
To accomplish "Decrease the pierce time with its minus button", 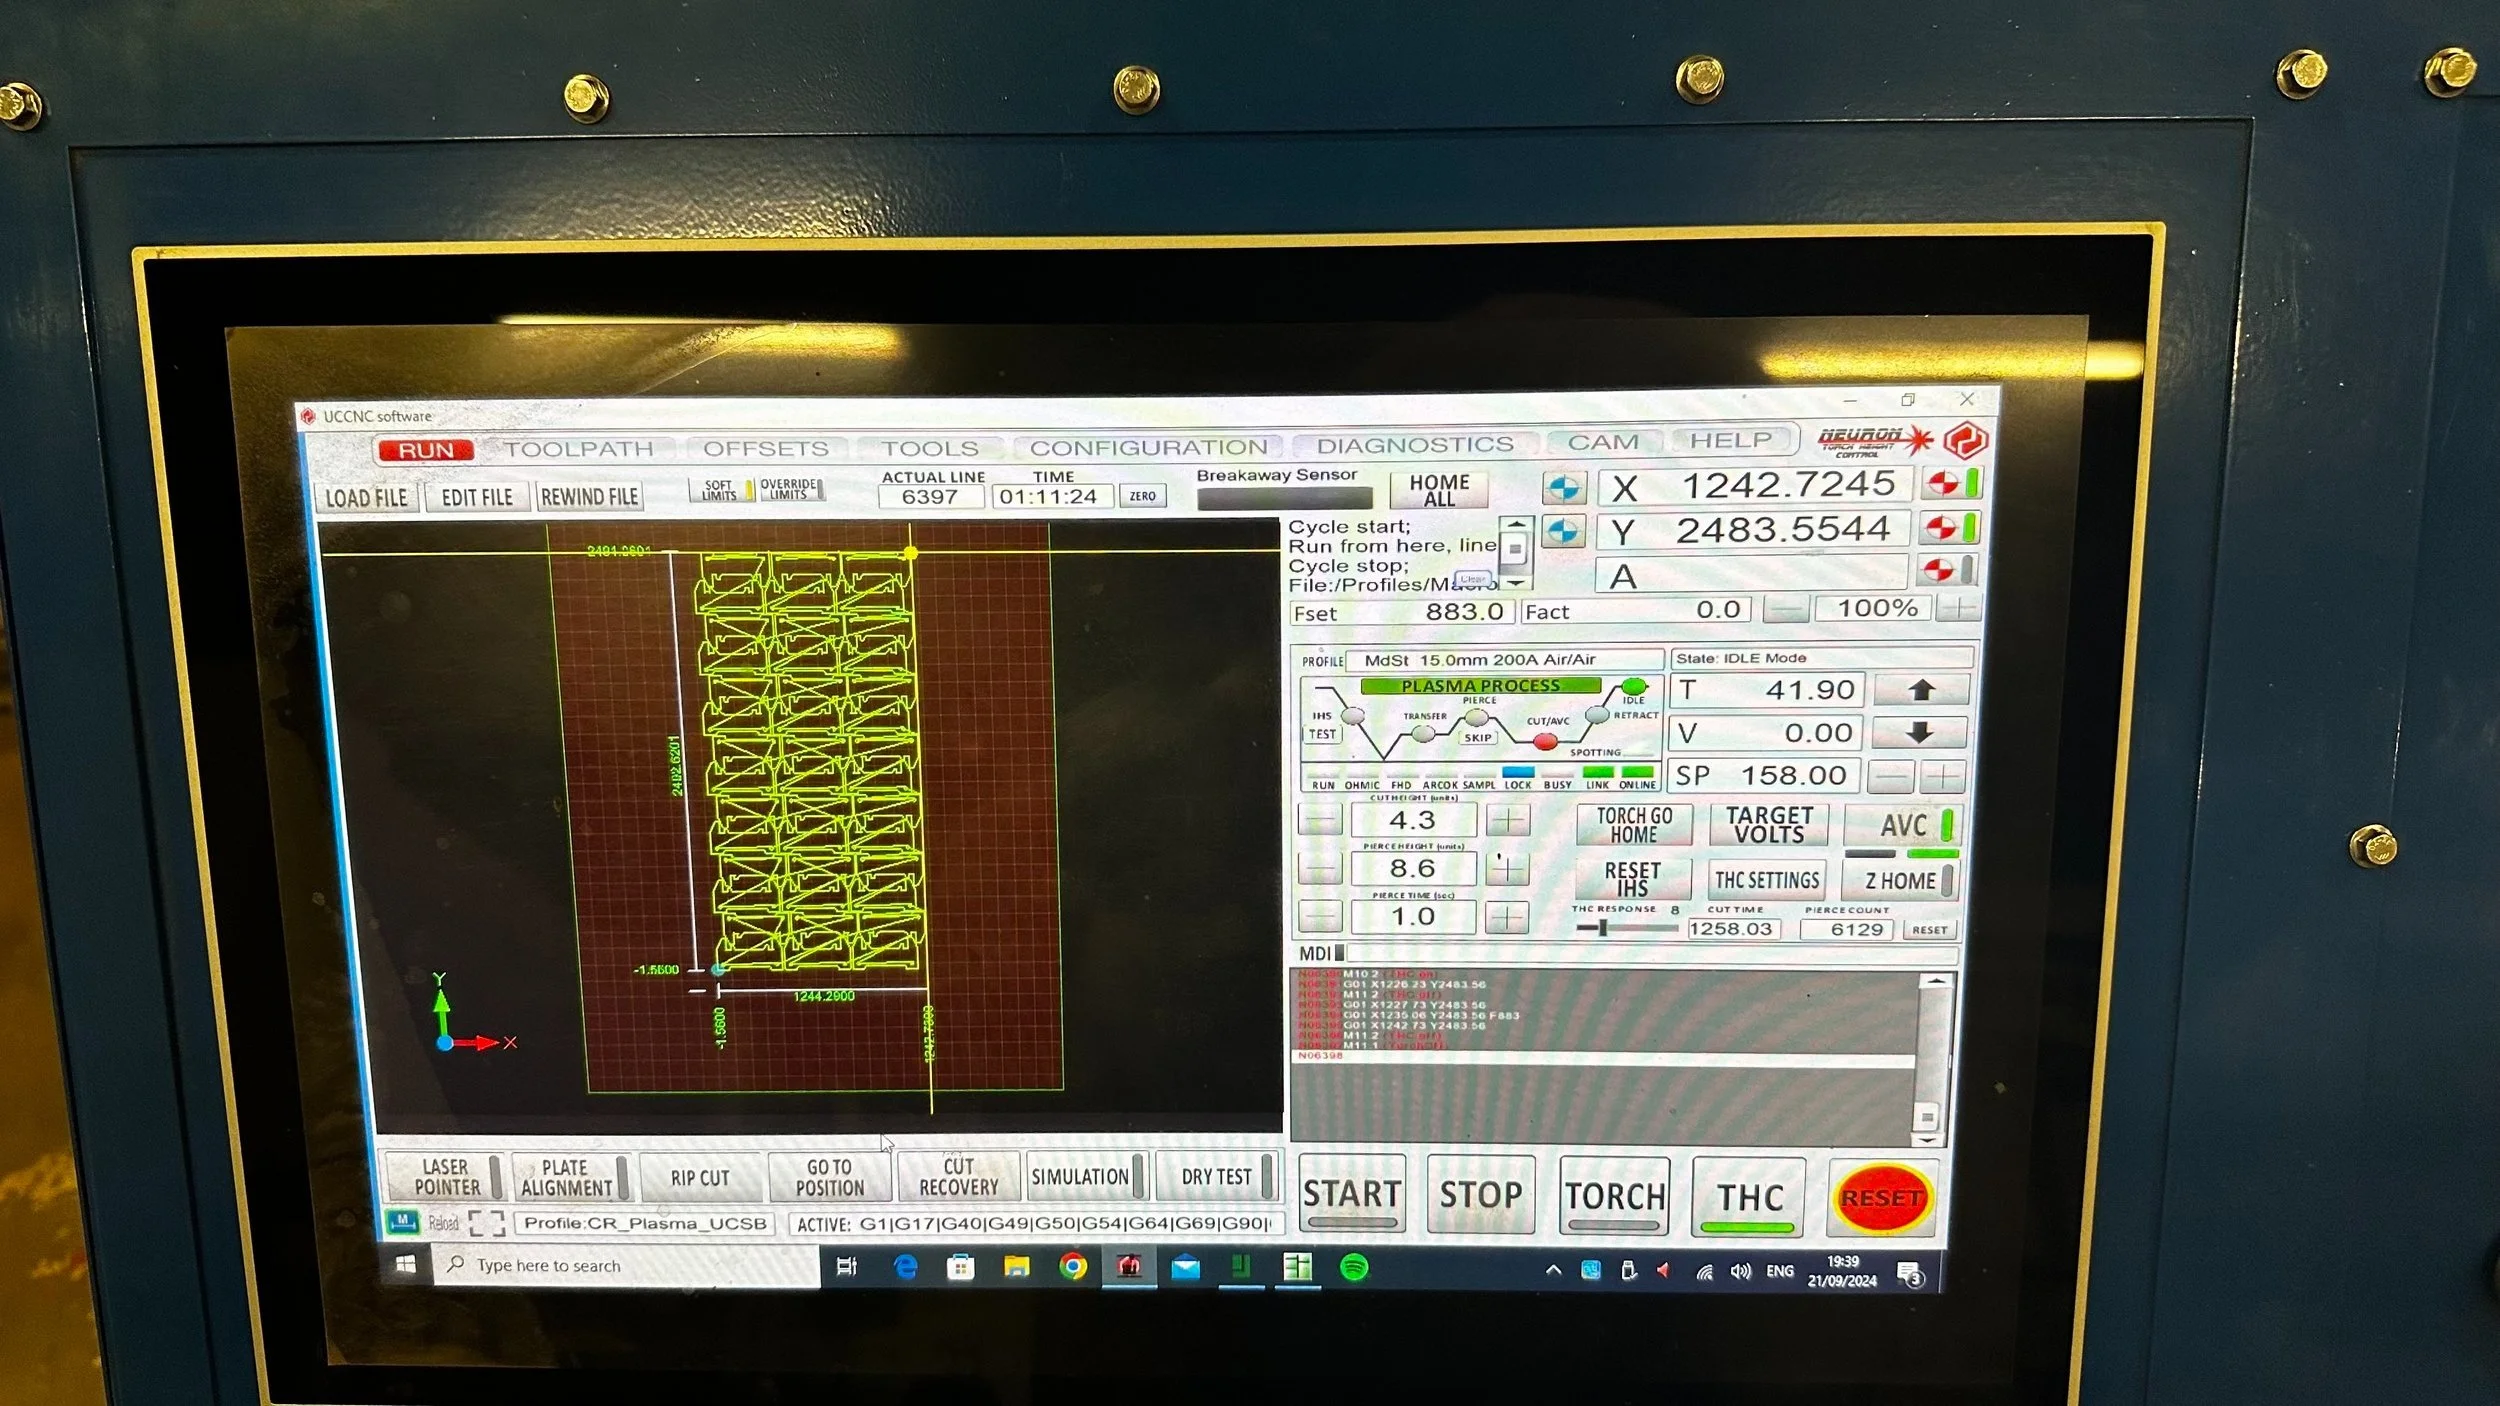I will (x=1319, y=916).
